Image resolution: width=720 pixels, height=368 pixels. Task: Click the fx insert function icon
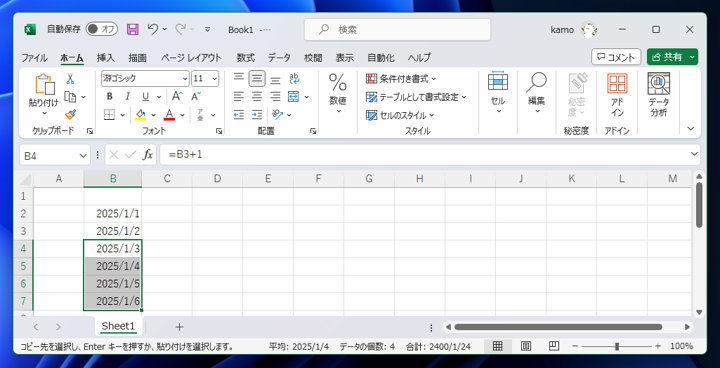(147, 155)
